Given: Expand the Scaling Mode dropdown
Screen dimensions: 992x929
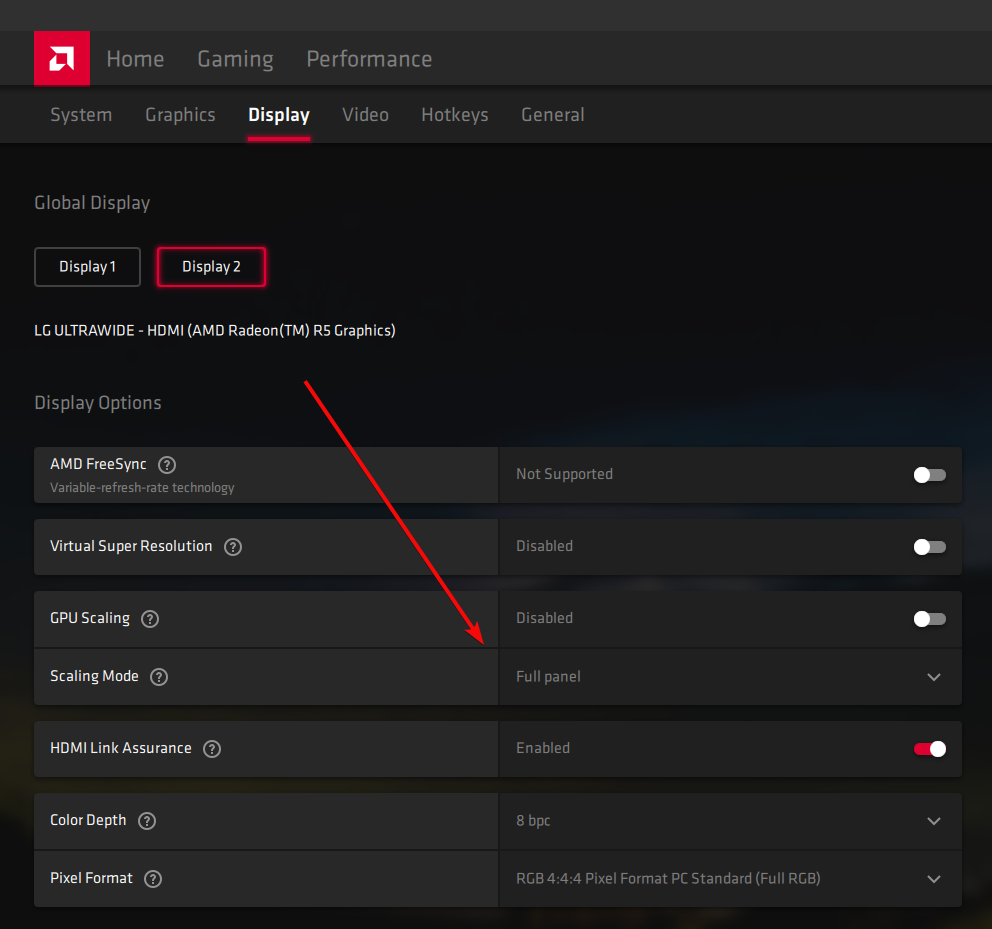Looking at the screenshot, I should pyautogui.click(x=730, y=677).
